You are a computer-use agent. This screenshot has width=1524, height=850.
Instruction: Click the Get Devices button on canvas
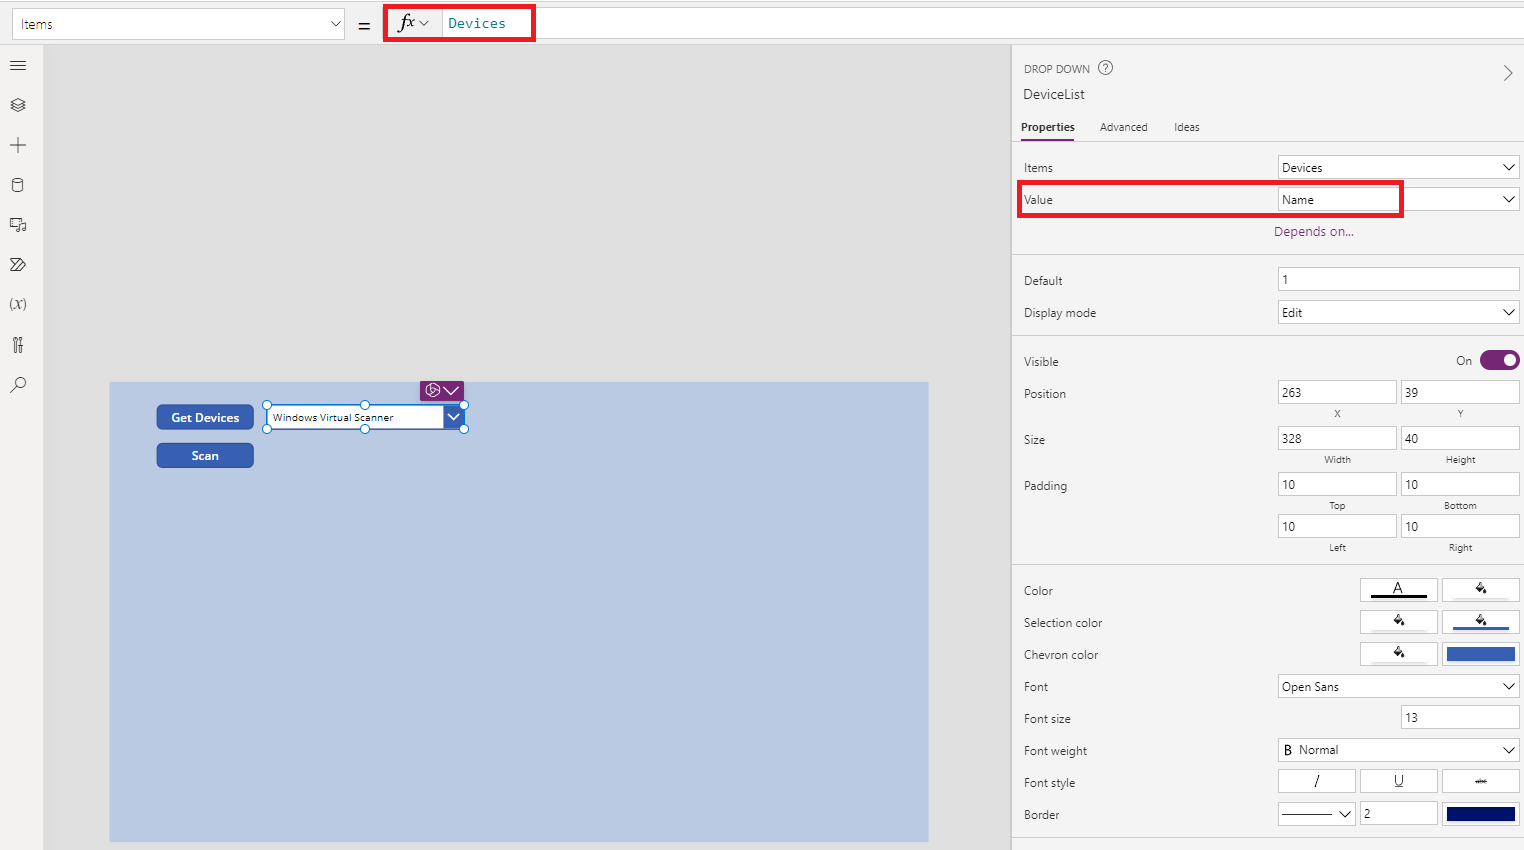(205, 417)
